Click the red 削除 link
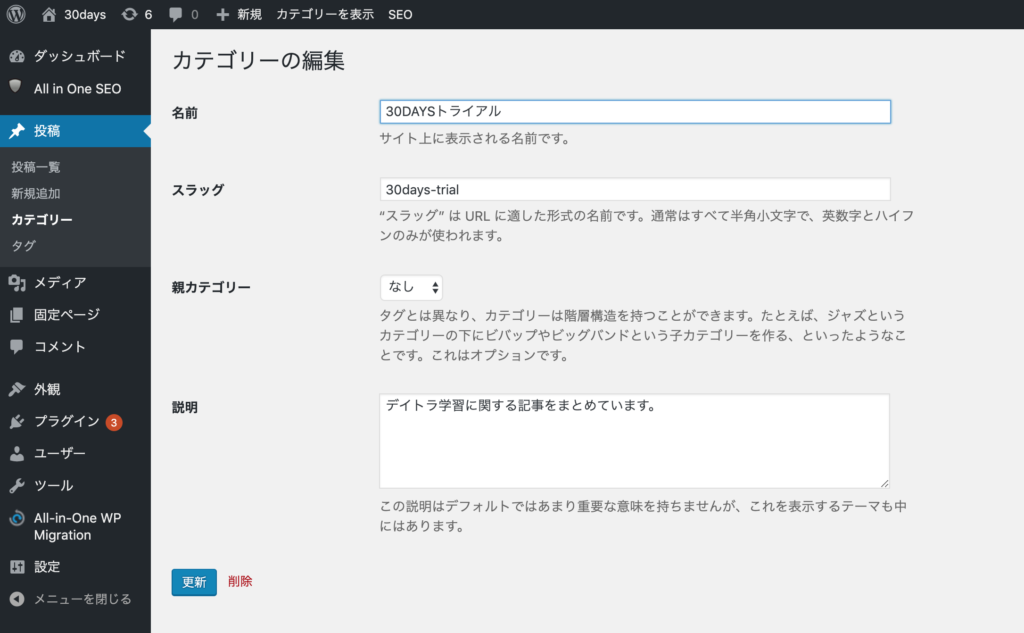The height and width of the screenshot is (633, 1024). click(x=240, y=581)
